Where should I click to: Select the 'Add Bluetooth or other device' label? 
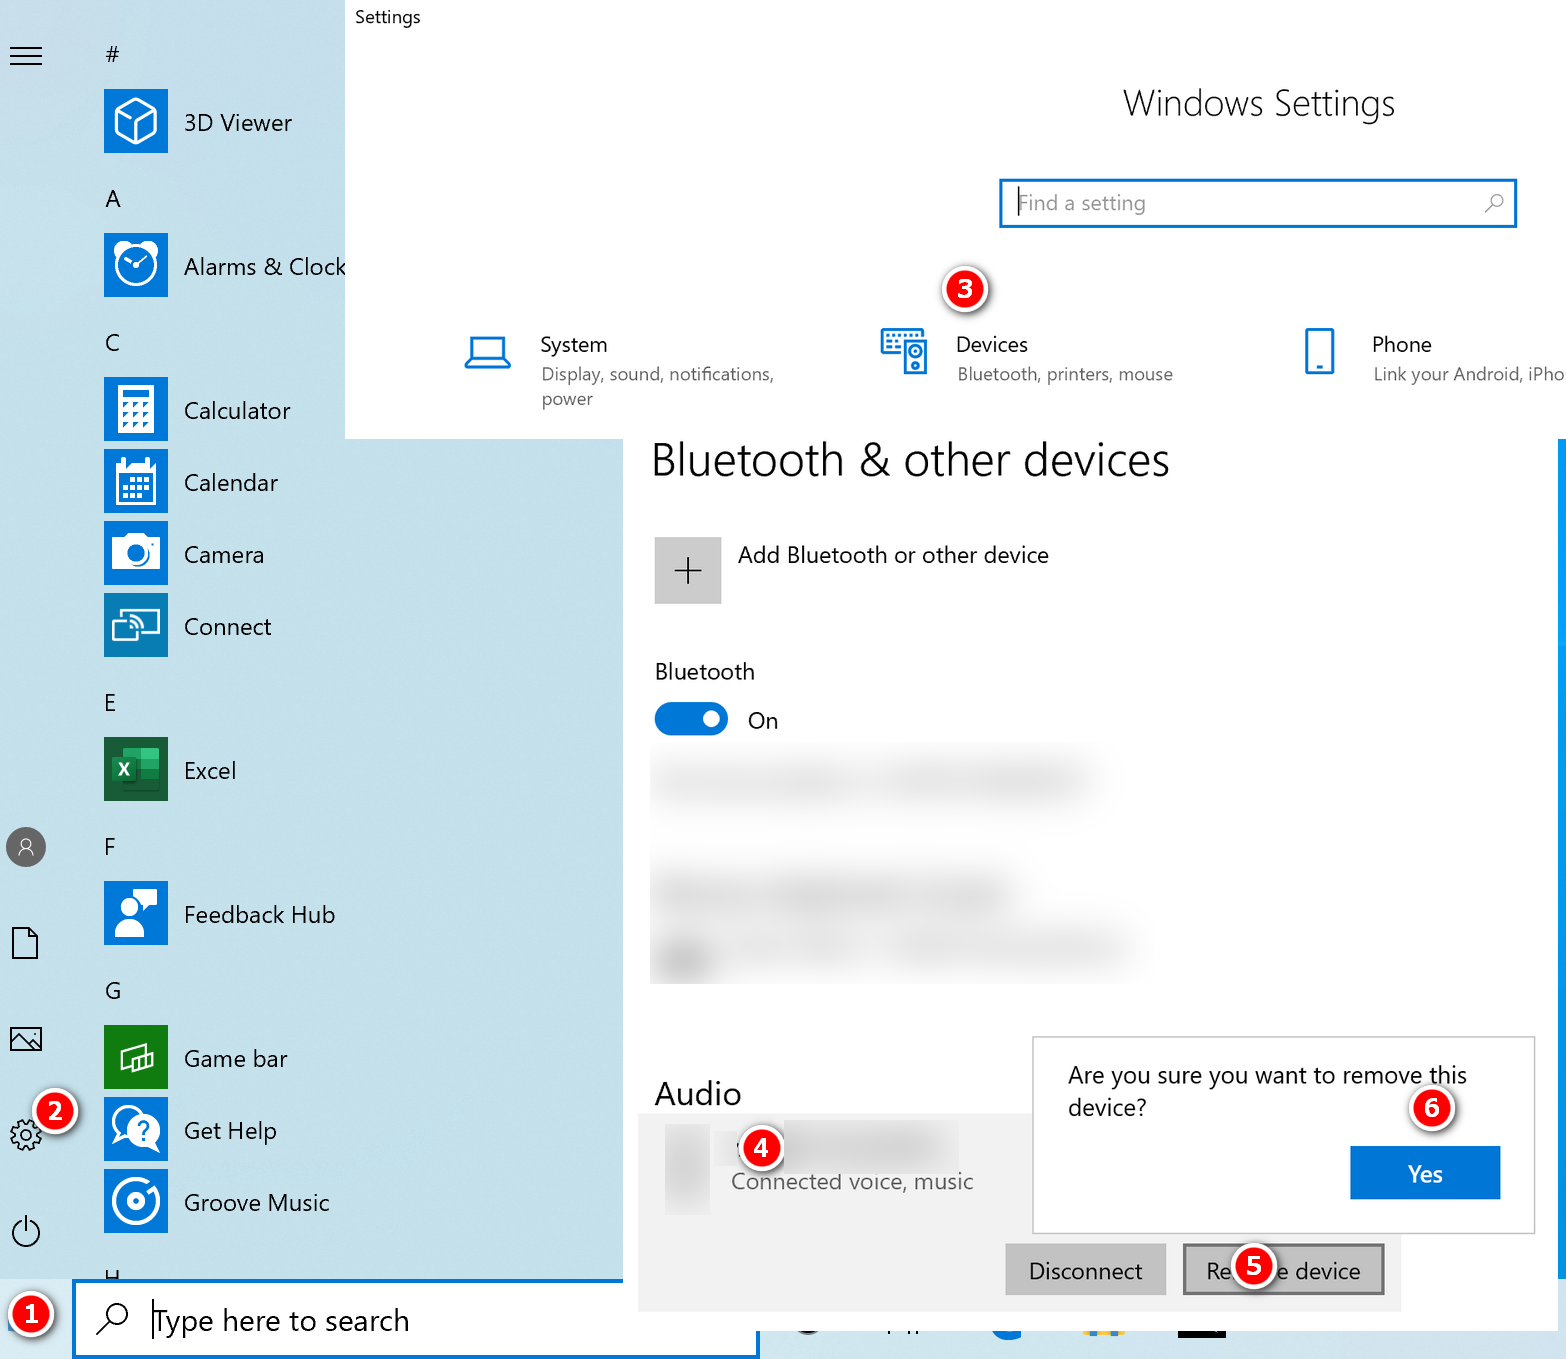(893, 555)
